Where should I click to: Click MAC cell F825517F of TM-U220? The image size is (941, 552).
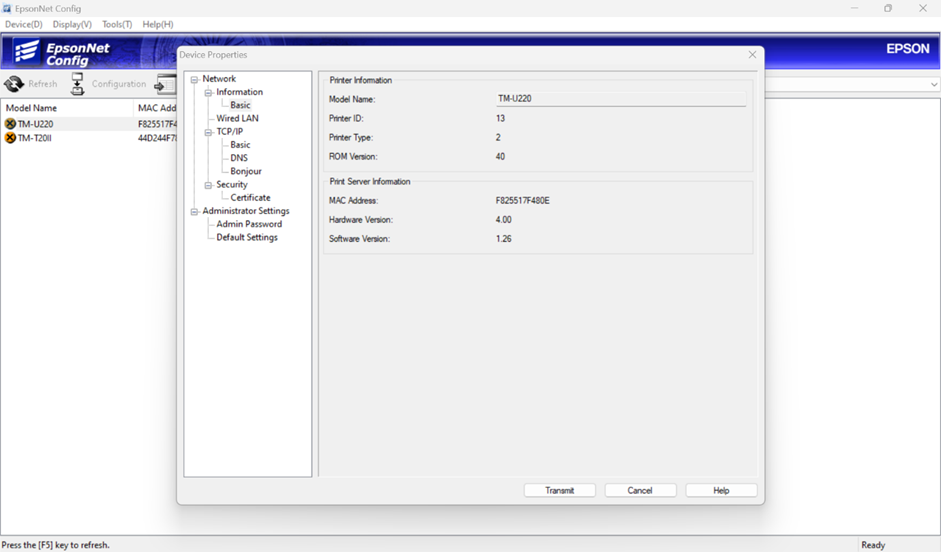[x=157, y=124]
